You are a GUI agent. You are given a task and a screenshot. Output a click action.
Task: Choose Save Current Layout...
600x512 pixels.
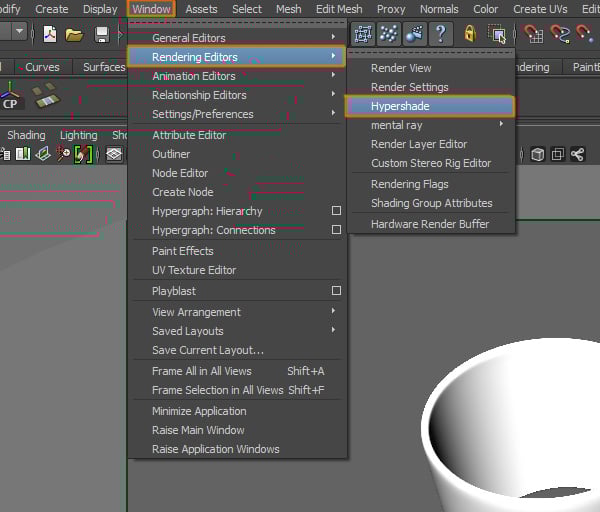(x=208, y=350)
